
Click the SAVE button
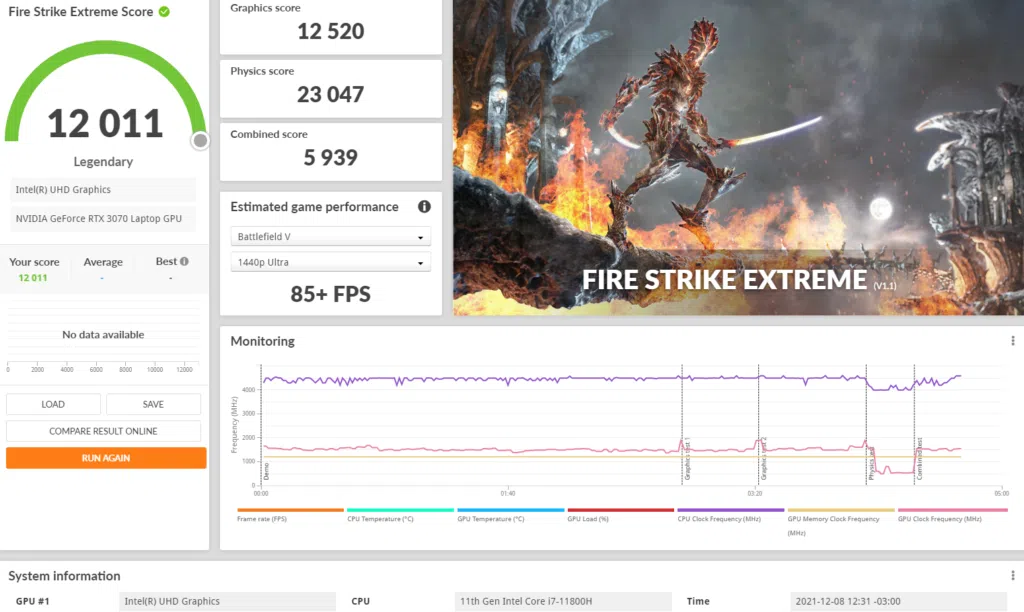(153, 403)
